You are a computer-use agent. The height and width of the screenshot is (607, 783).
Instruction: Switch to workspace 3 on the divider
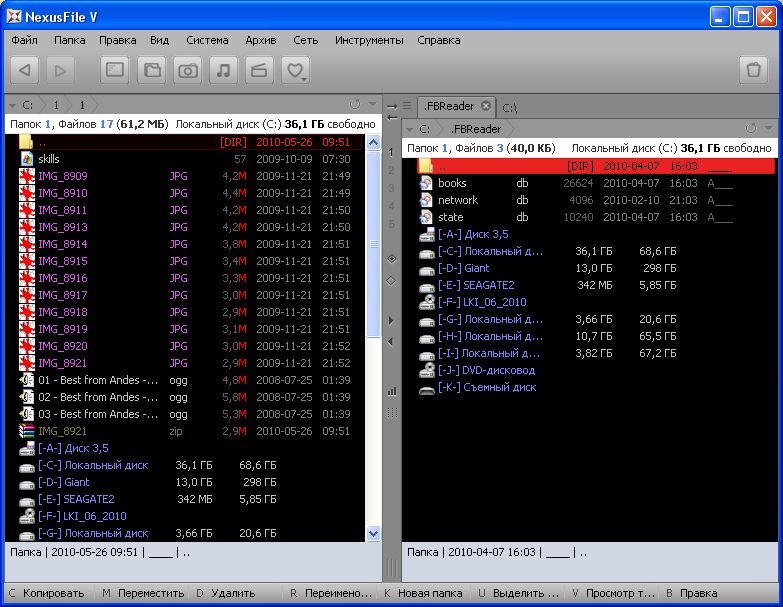click(x=392, y=189)
